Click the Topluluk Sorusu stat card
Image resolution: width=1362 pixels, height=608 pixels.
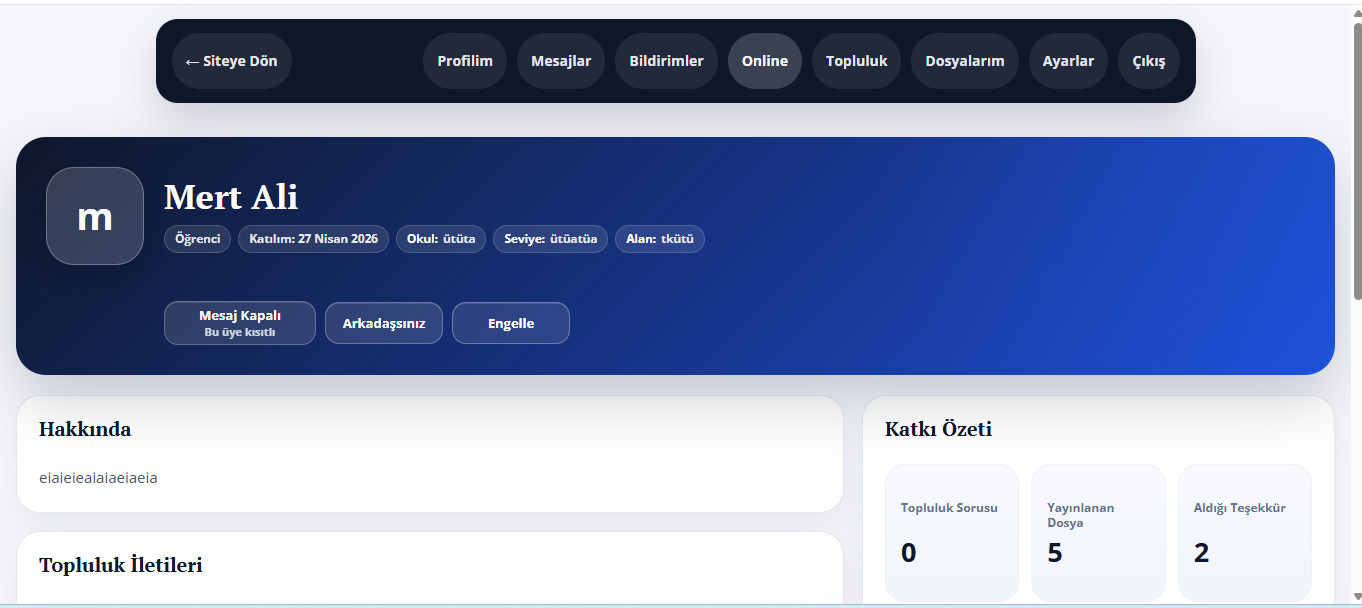(952, 533)
